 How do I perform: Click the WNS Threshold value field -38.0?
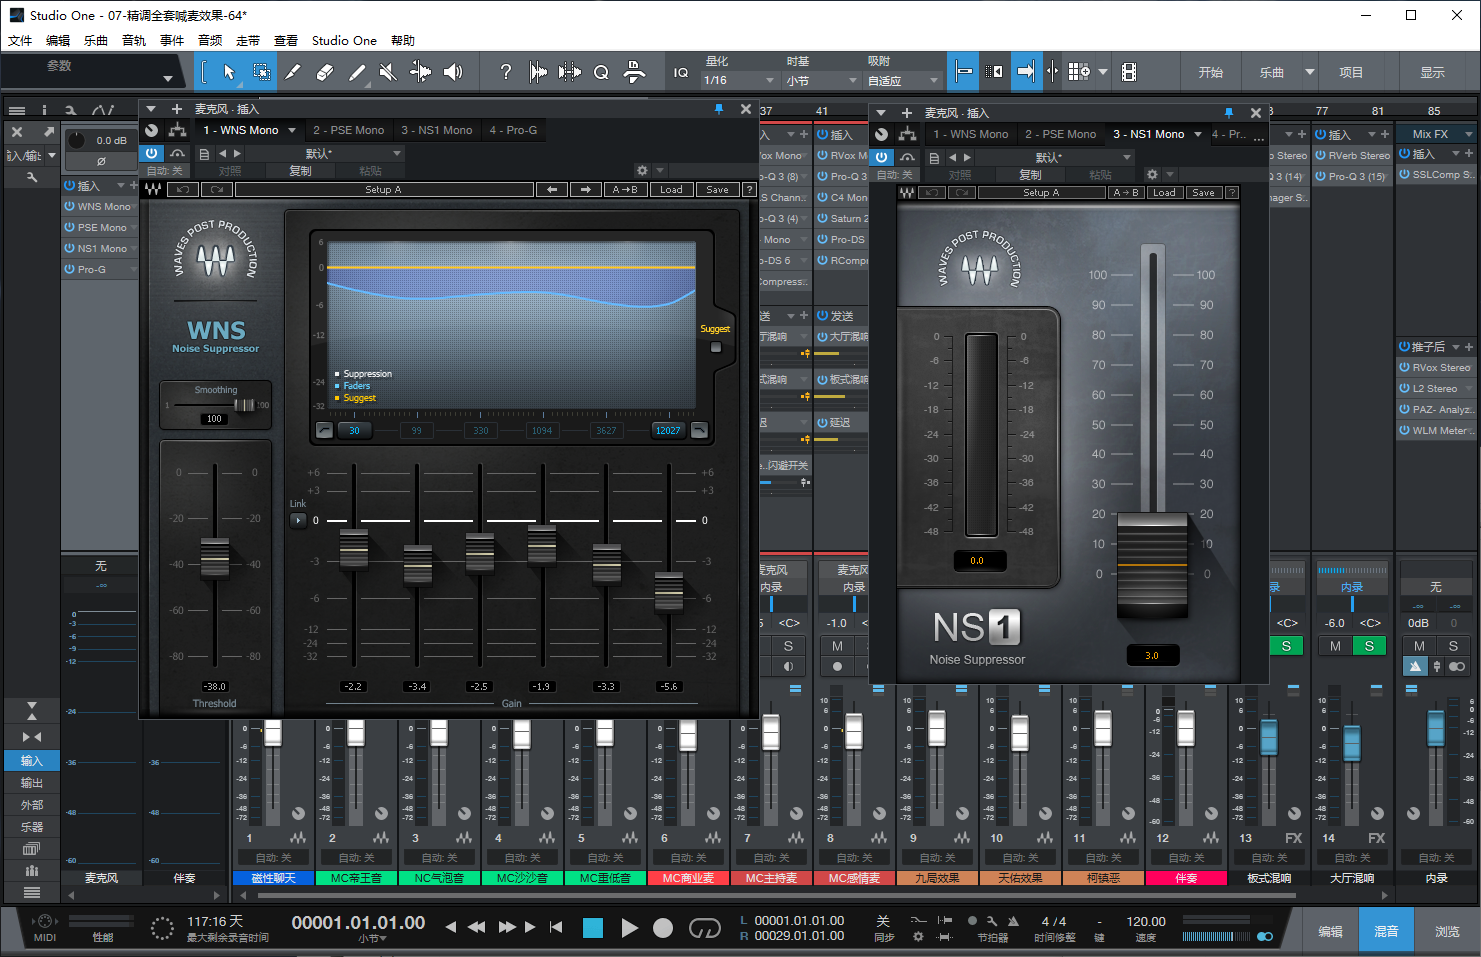(215, 687)
